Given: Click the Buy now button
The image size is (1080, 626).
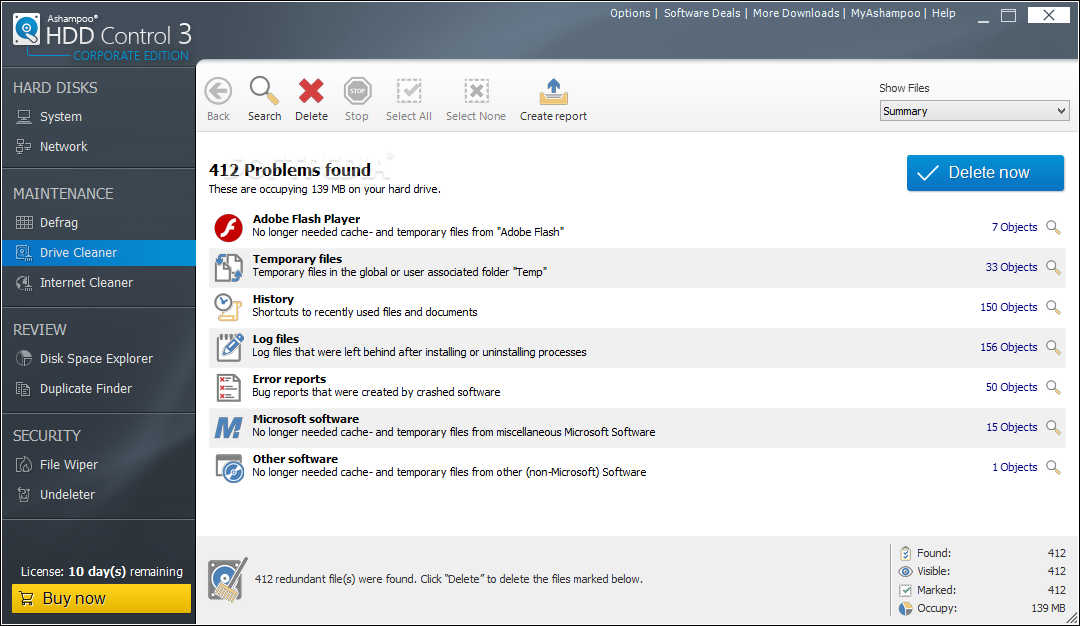Looking at the screenshot, I should click(x=101, y=598).
